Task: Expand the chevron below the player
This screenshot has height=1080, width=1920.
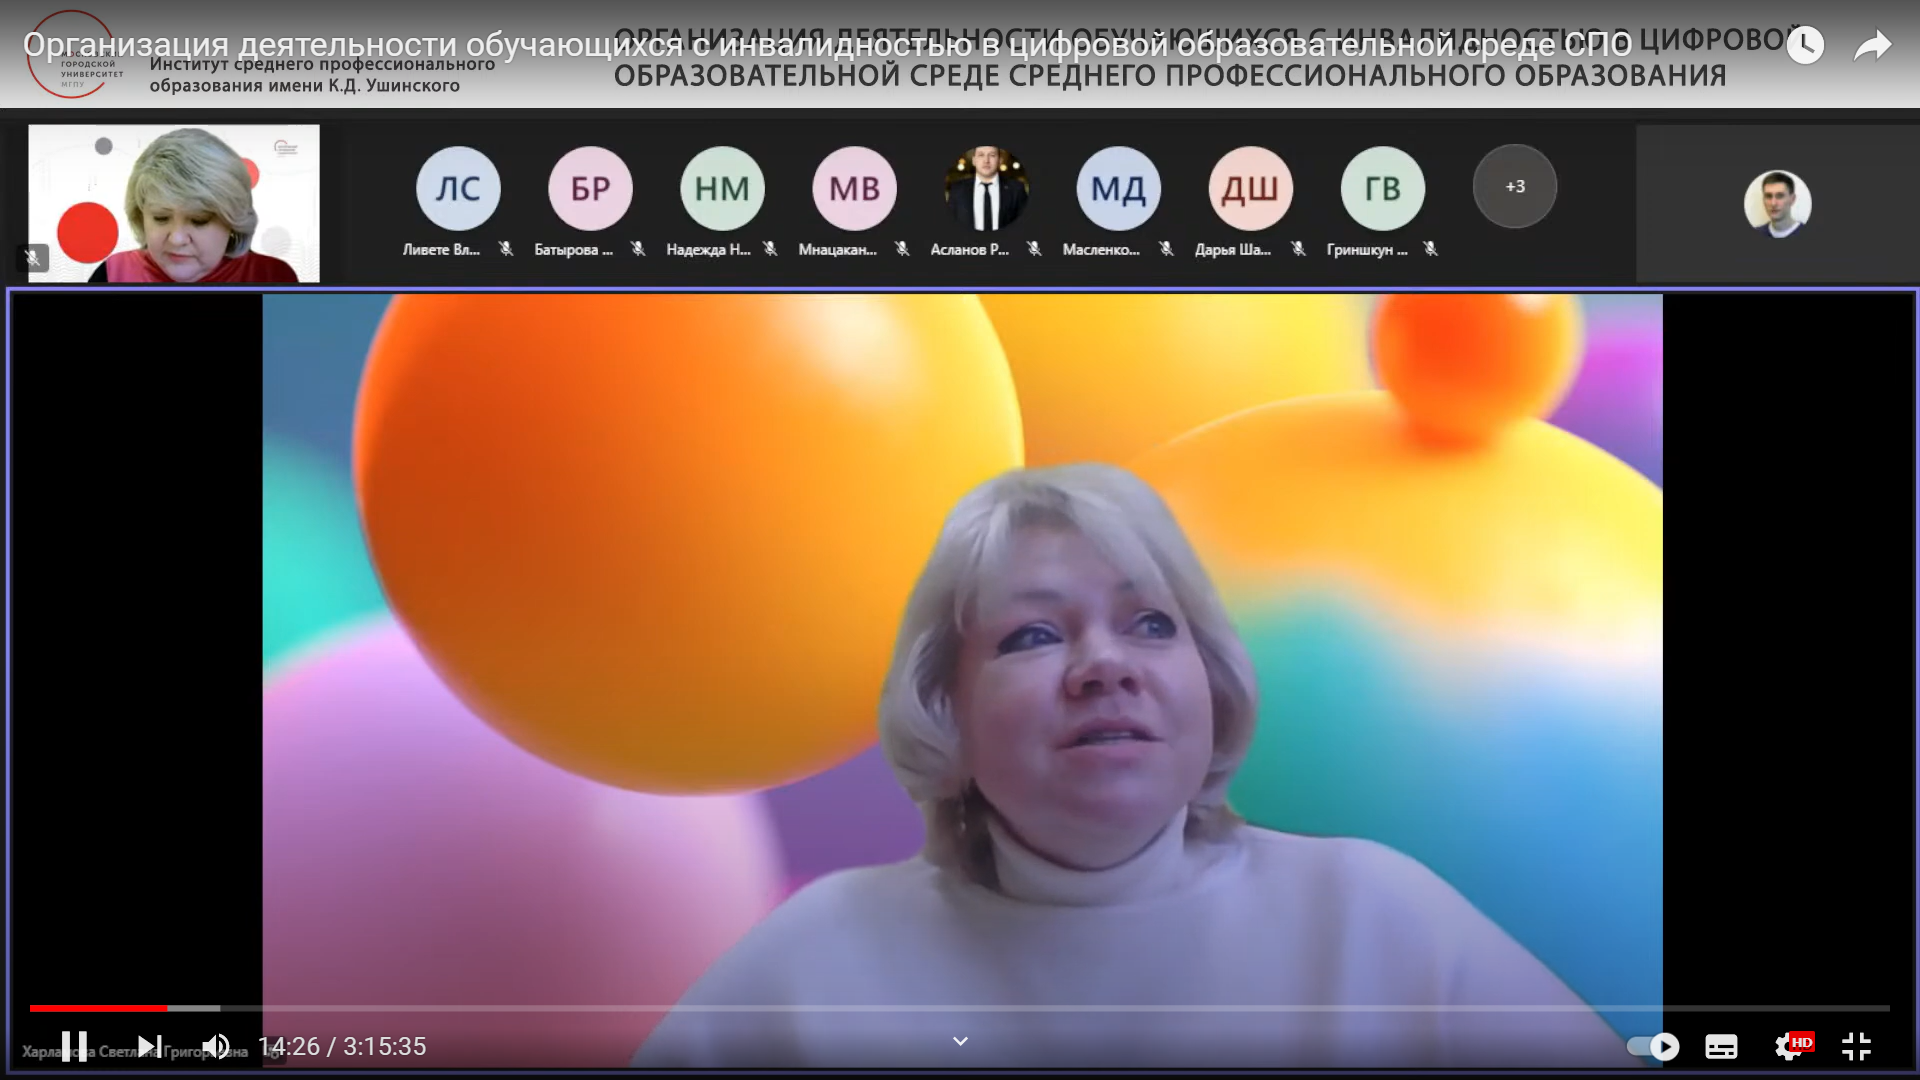Action: (x=960, y=1041)
